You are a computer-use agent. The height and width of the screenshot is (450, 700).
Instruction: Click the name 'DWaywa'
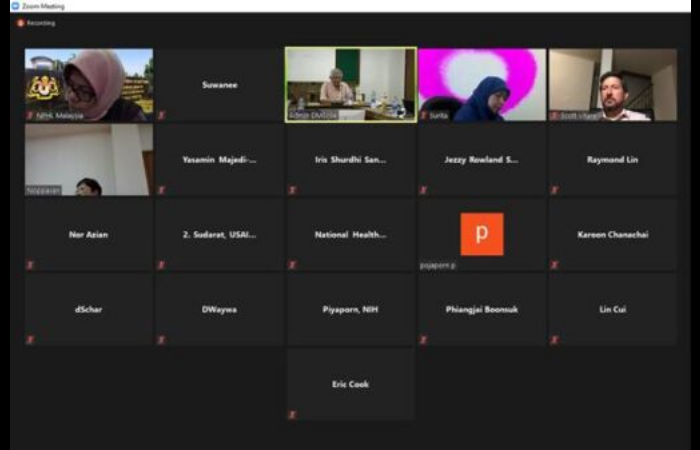[219, 309]
